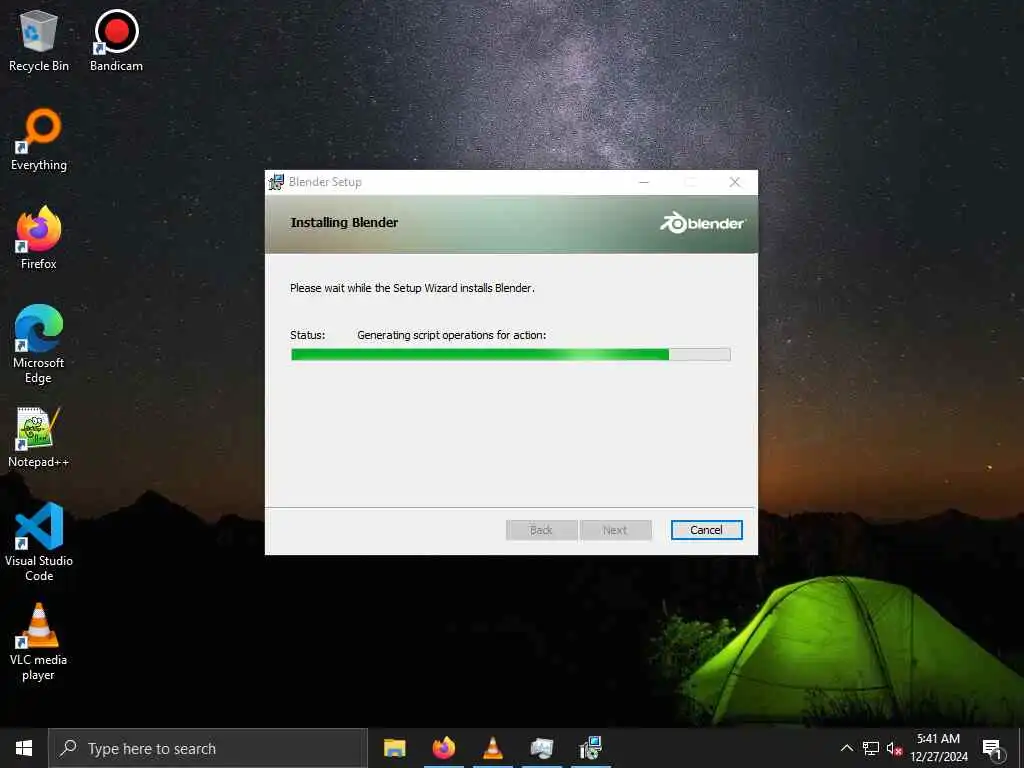The image size is (1024, 768).
Task: Select Visual Studio Code desktop shortcut
Action: coord(39,542)
